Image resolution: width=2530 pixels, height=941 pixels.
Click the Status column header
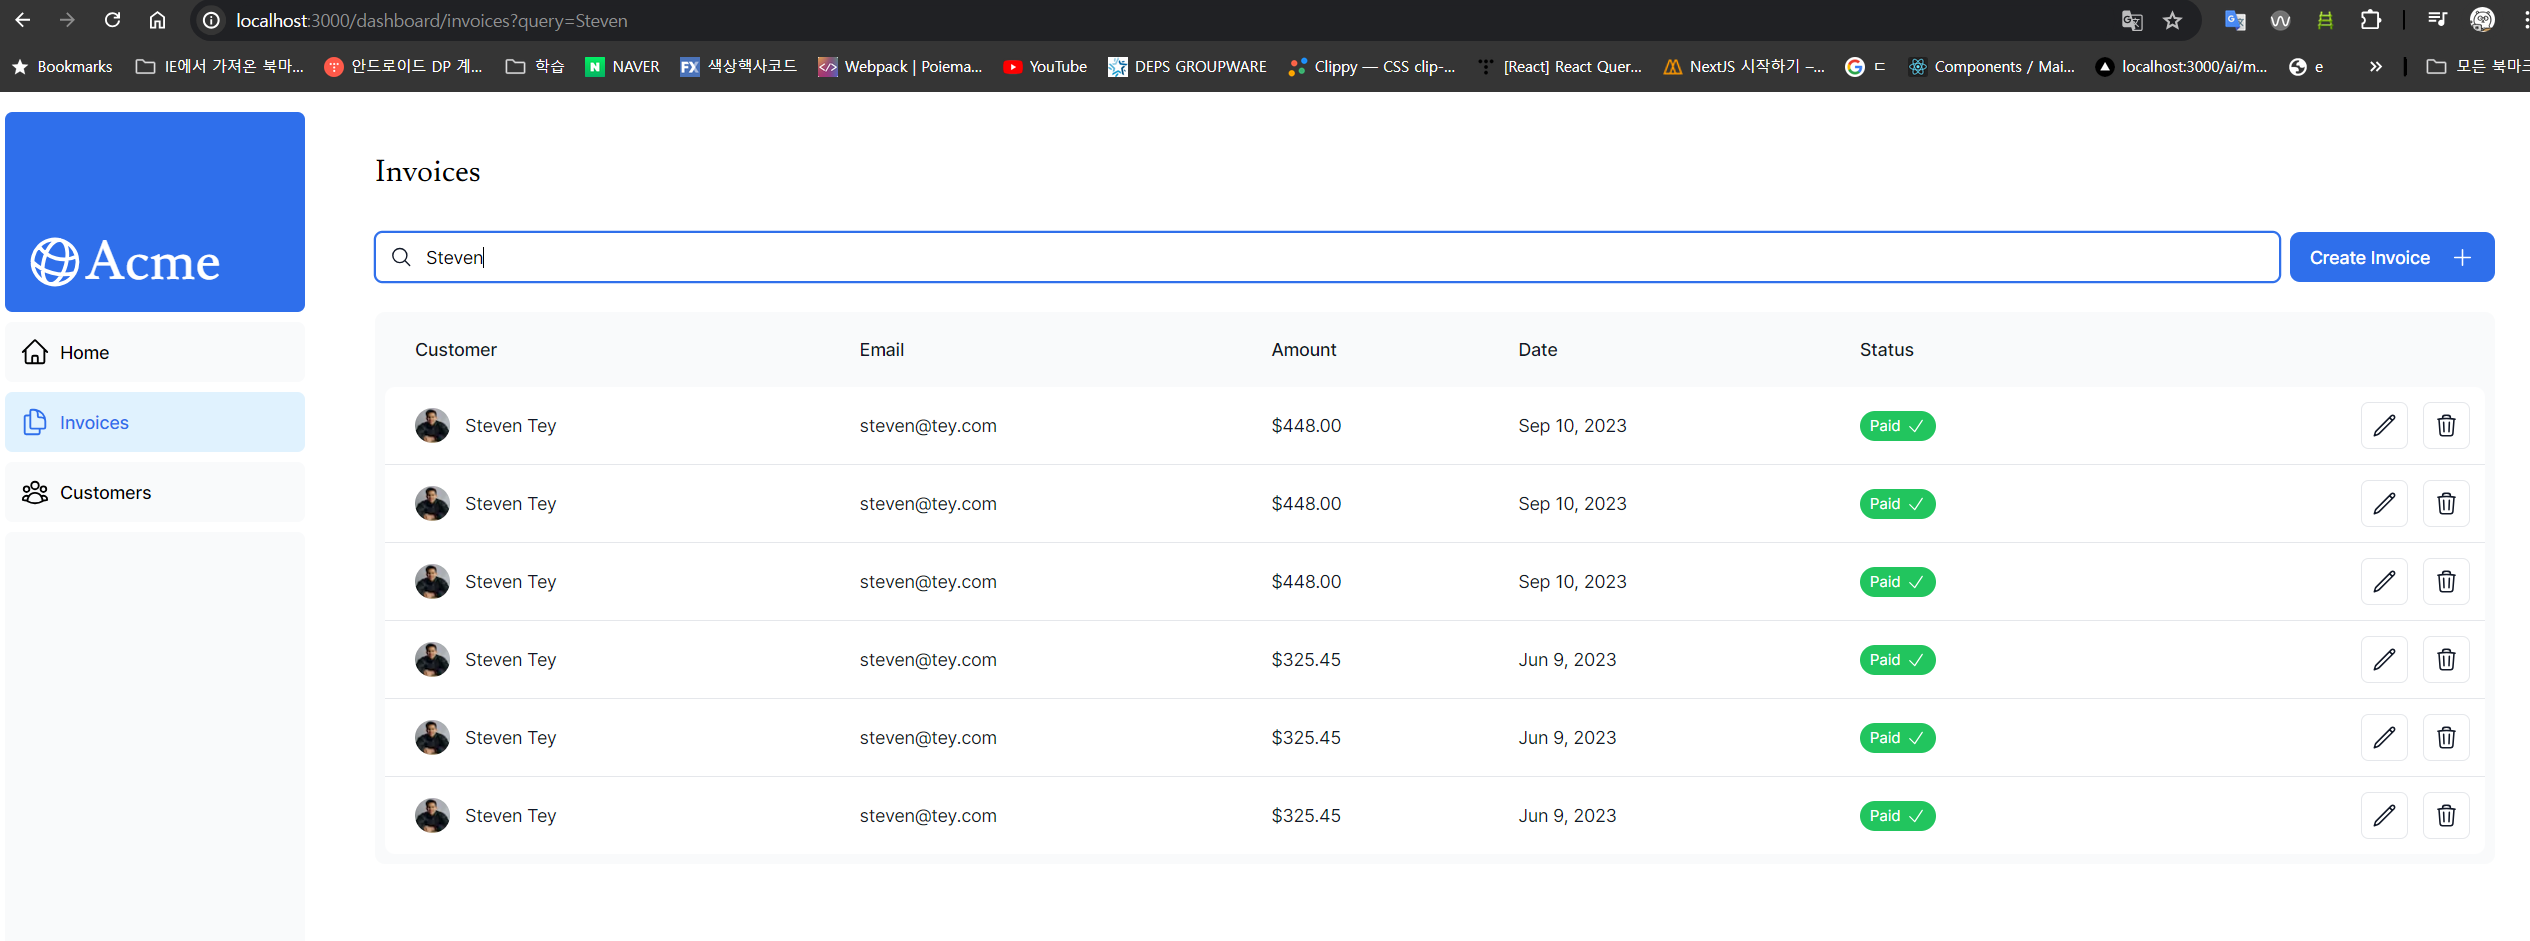click(1887, 350)
